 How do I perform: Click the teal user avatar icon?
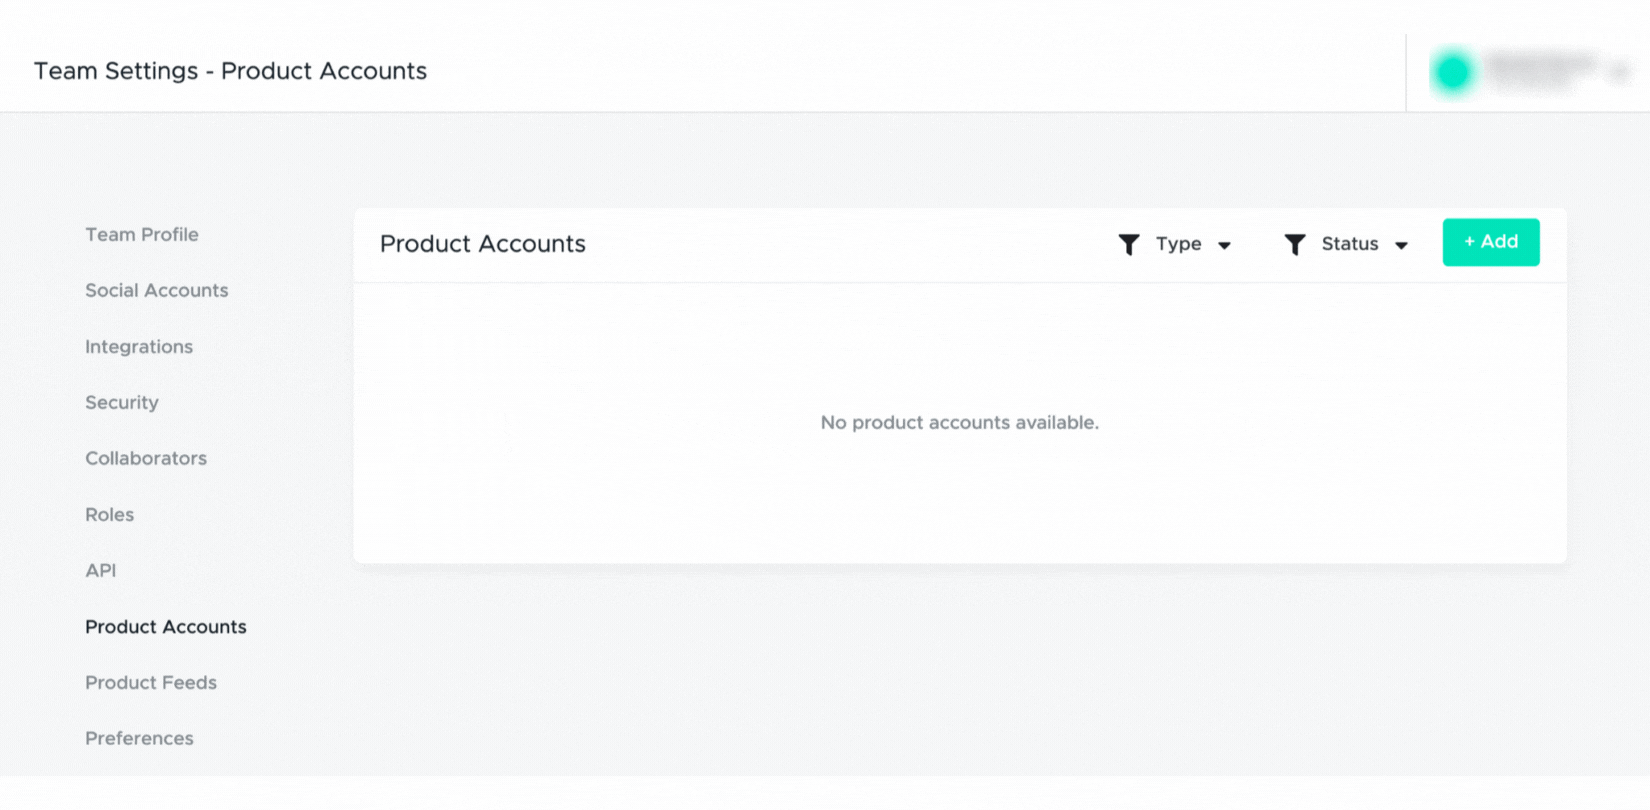tap(1453, 71)
